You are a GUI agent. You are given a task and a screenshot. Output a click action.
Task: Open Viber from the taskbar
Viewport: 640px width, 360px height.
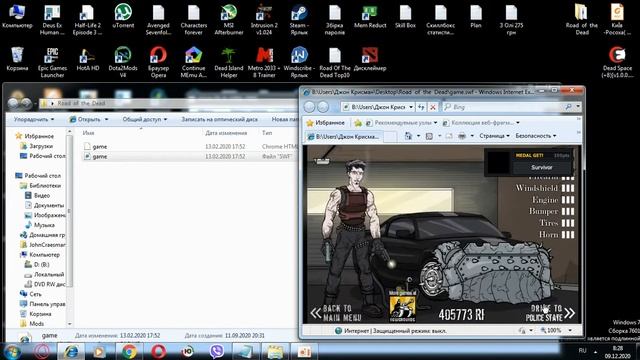[217, 351]
